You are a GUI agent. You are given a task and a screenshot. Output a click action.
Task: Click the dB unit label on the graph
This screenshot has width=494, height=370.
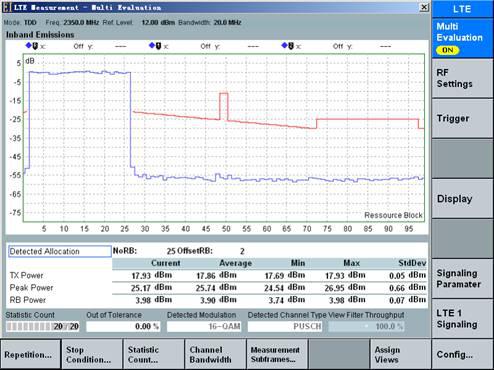pos(30,61)
